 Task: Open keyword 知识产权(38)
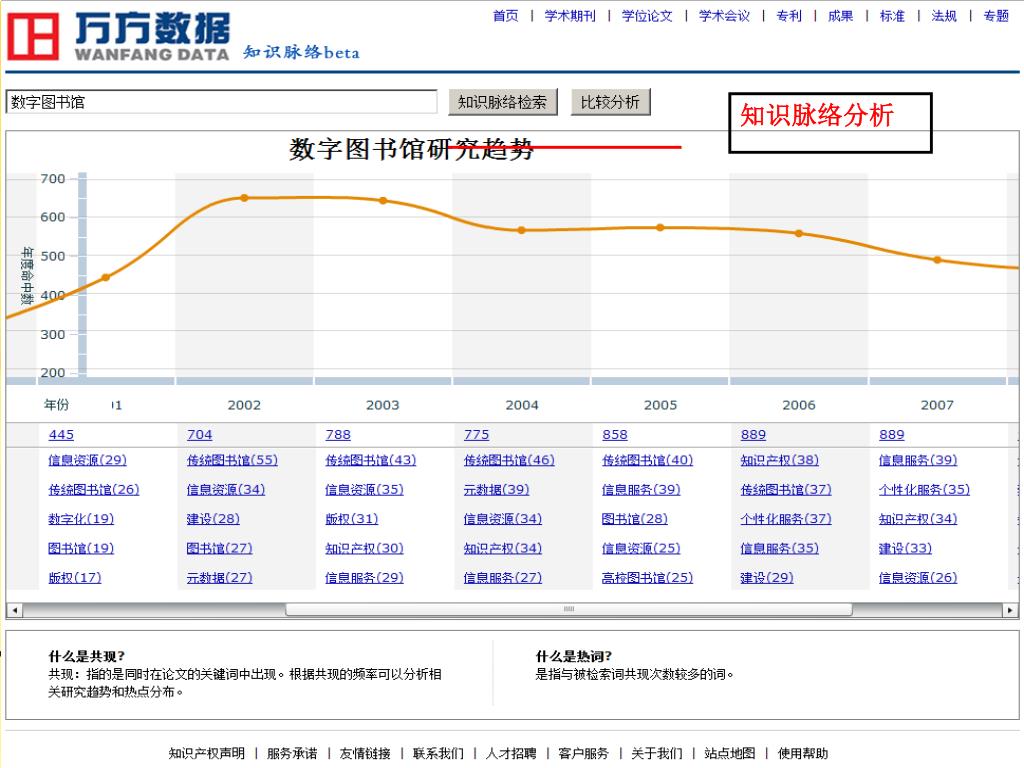point(780,460)
